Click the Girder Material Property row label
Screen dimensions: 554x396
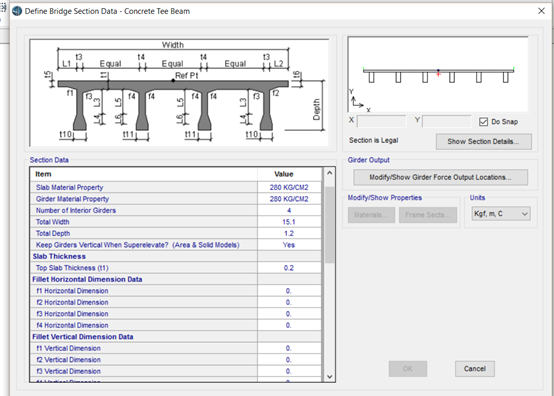pos(72,199)
